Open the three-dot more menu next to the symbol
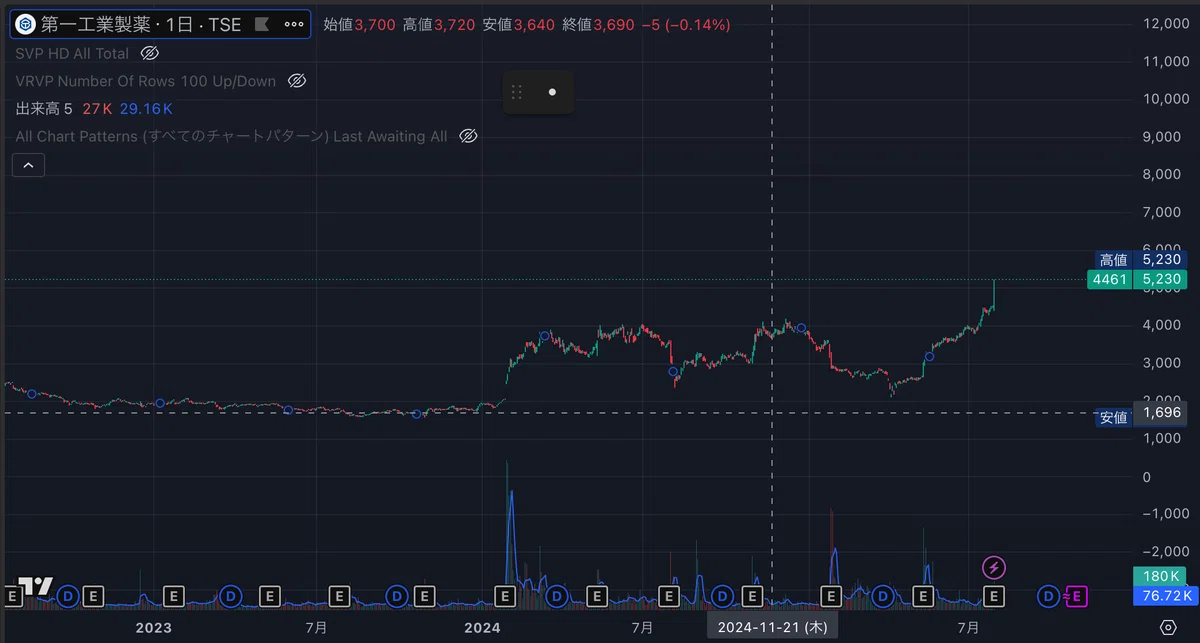This screenshot has height=643, width=1200. coord(293,24)
